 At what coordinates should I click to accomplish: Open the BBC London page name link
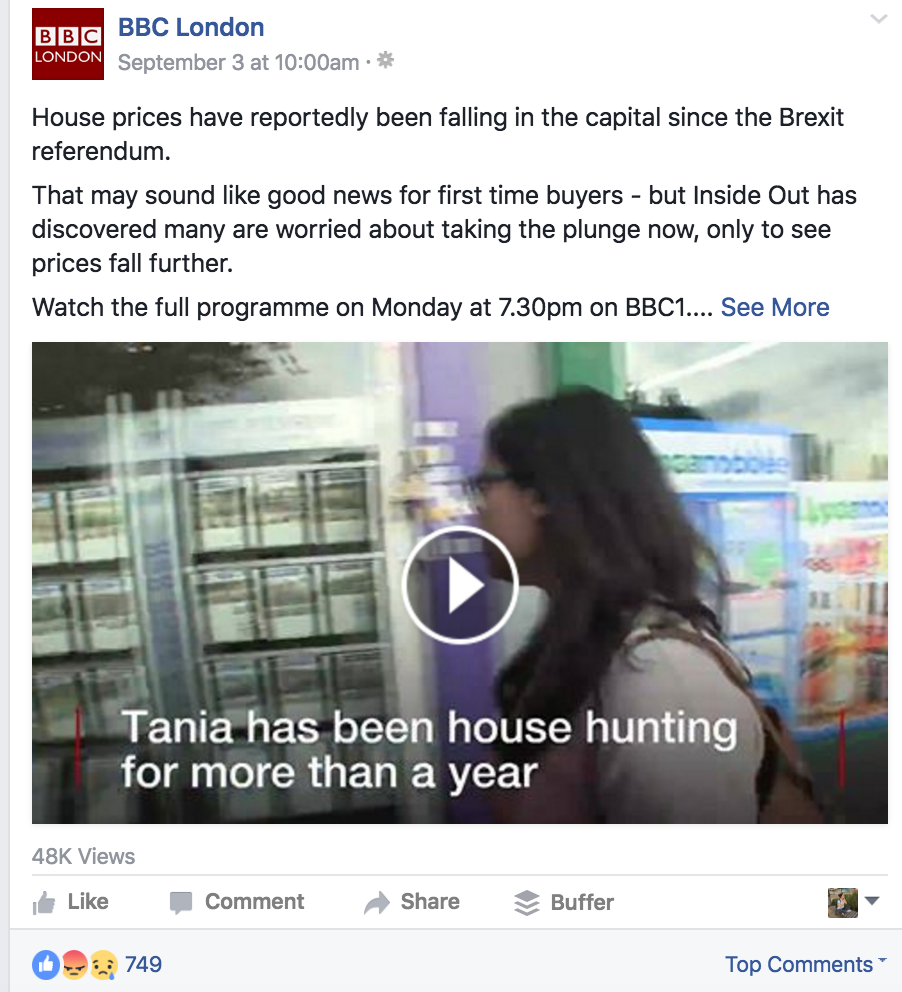(x=191, y=27)
